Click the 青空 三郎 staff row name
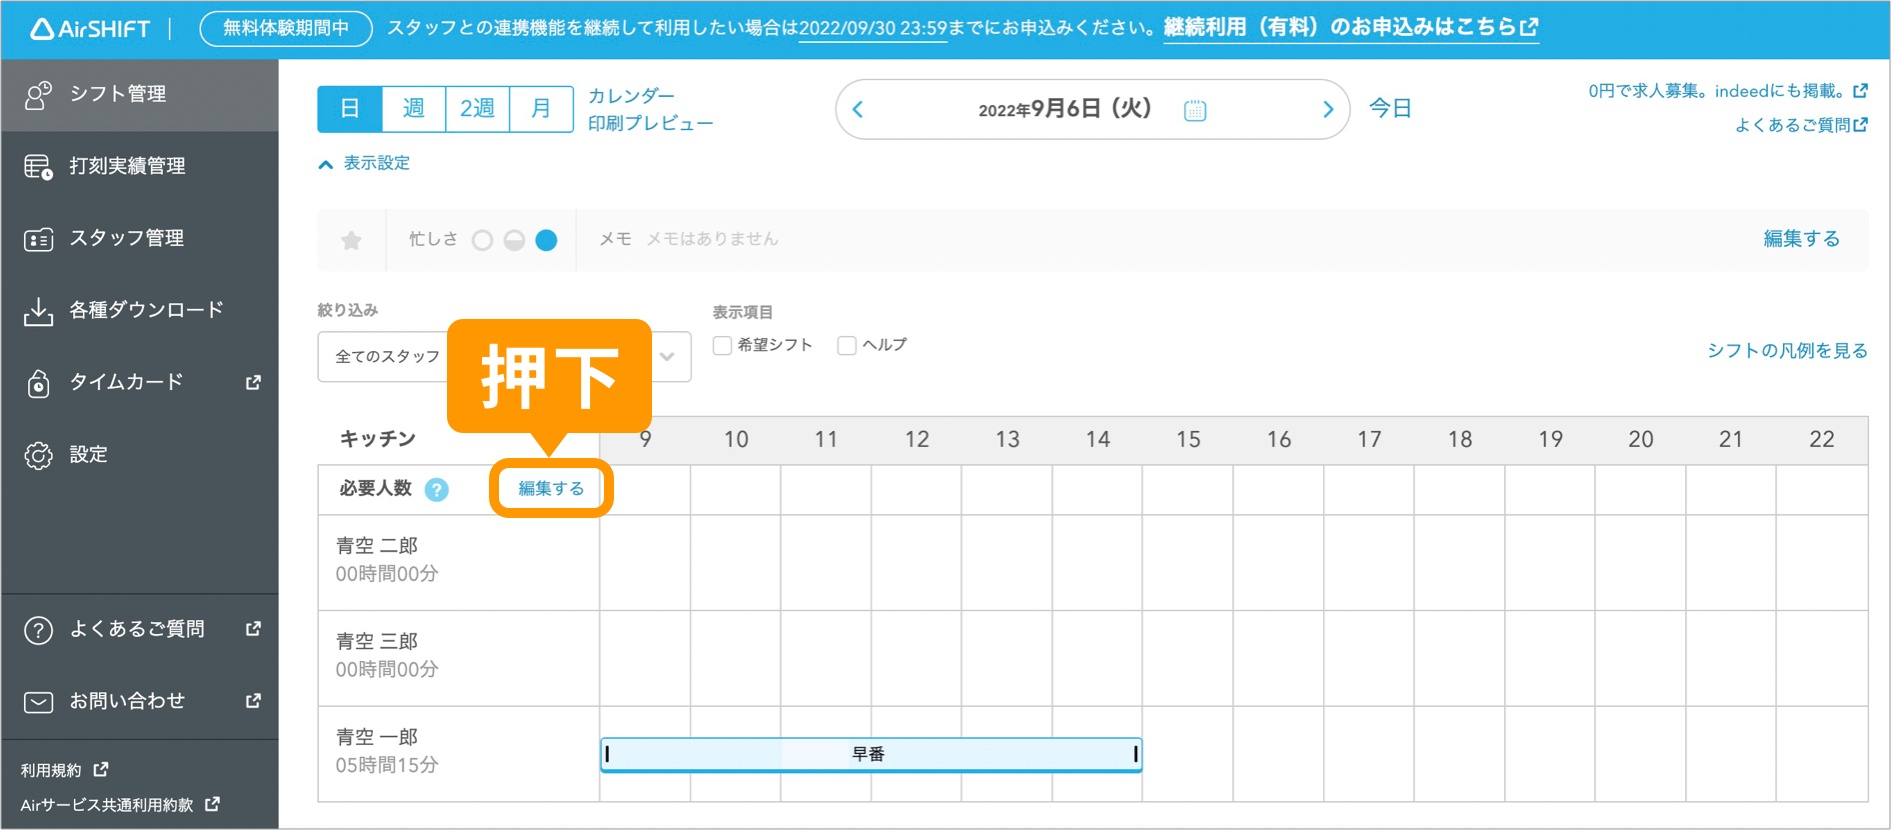 coord(377,641)
